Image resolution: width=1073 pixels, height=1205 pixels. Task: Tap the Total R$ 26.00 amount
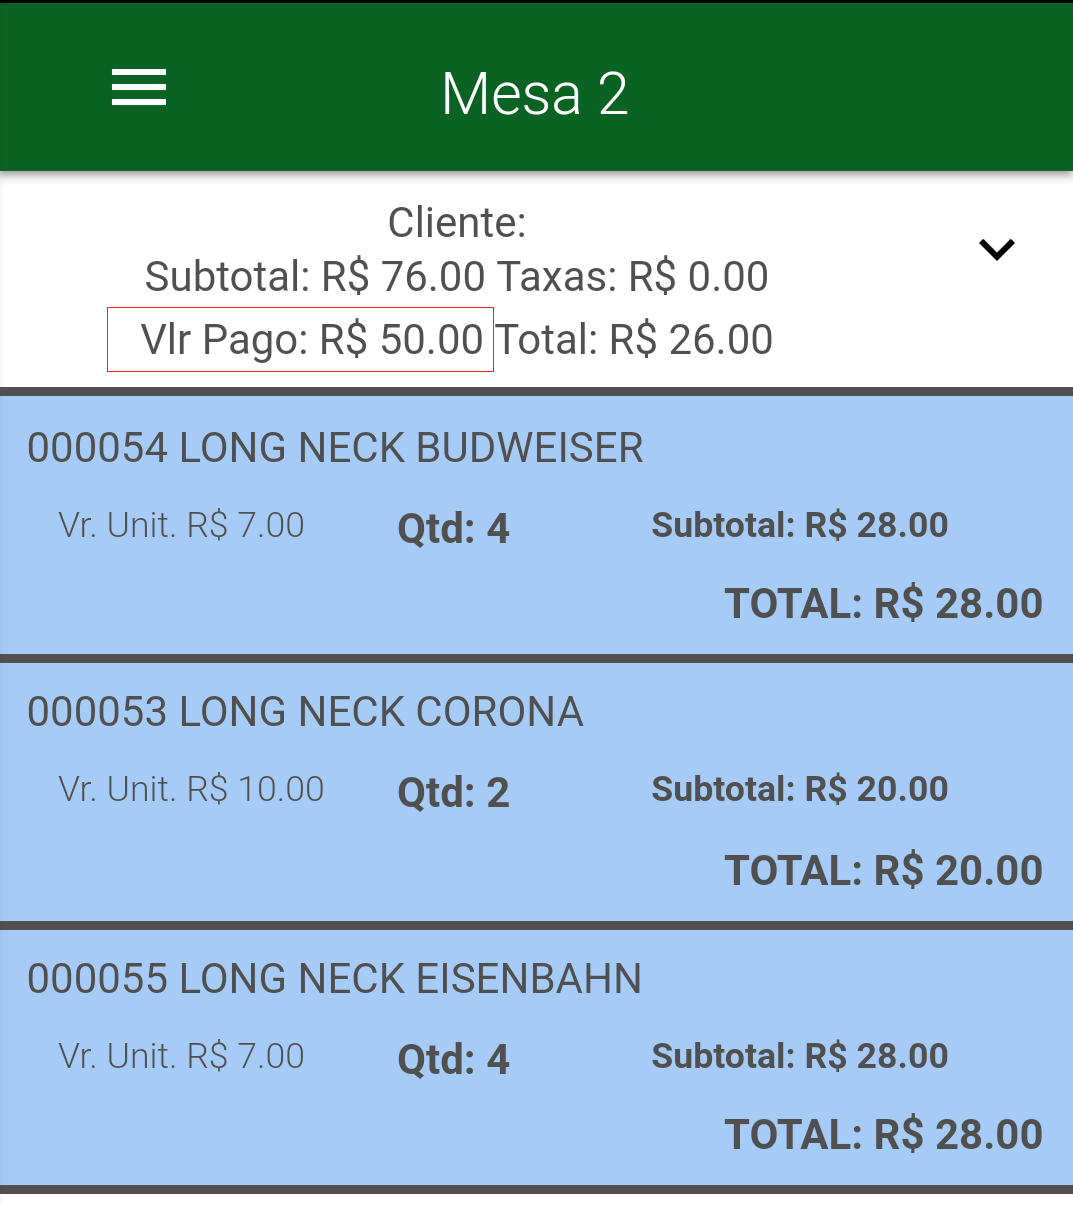[634, 340]
